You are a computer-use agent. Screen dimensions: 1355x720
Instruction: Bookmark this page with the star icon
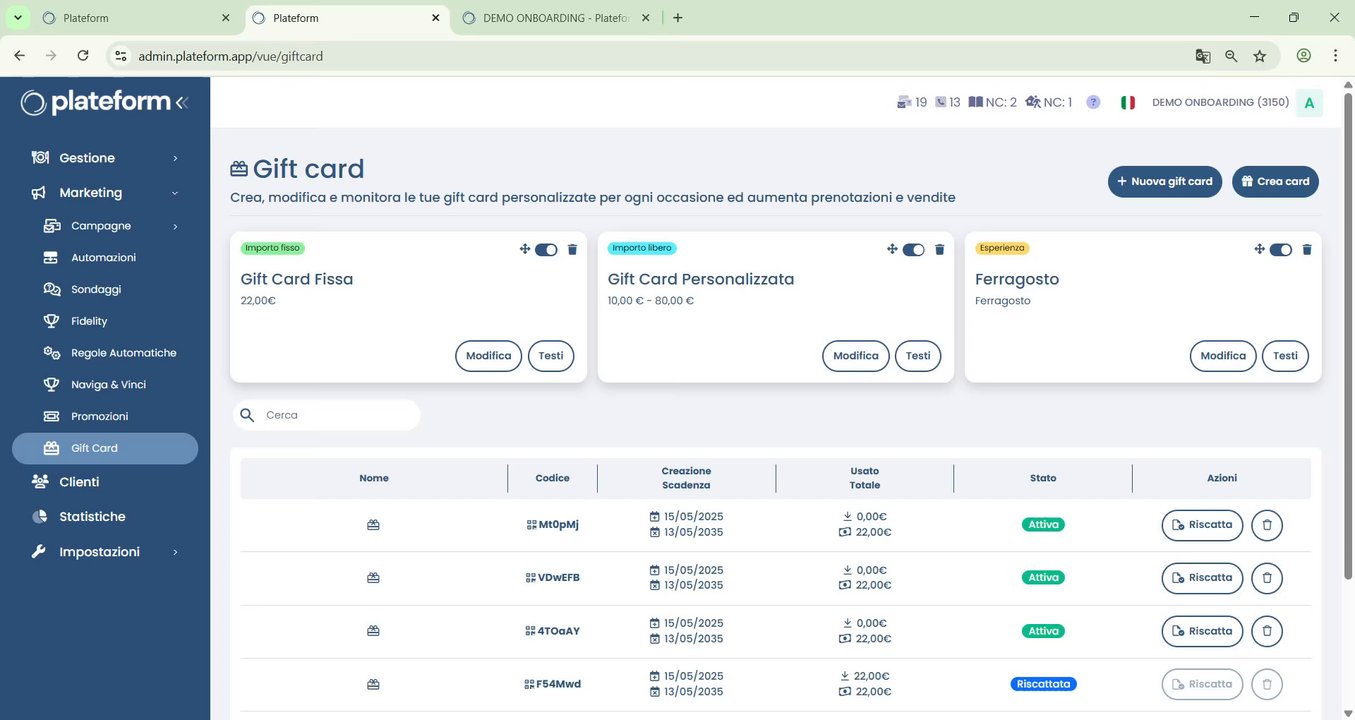pyautogui.click(x=1260, y=56)
